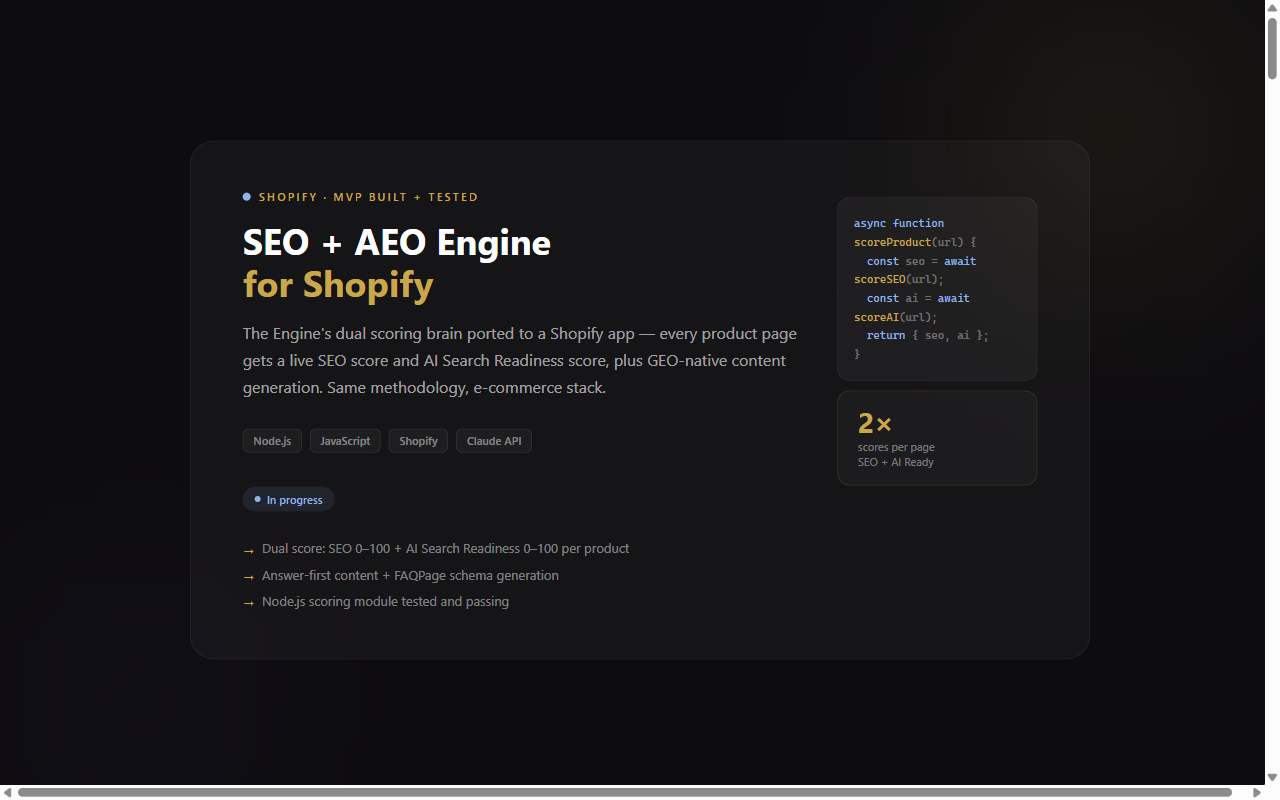This screenshot has width=1280, height=800.
Task: Click 'SEO + AI Ready' caption
Action: click(896, 462)
